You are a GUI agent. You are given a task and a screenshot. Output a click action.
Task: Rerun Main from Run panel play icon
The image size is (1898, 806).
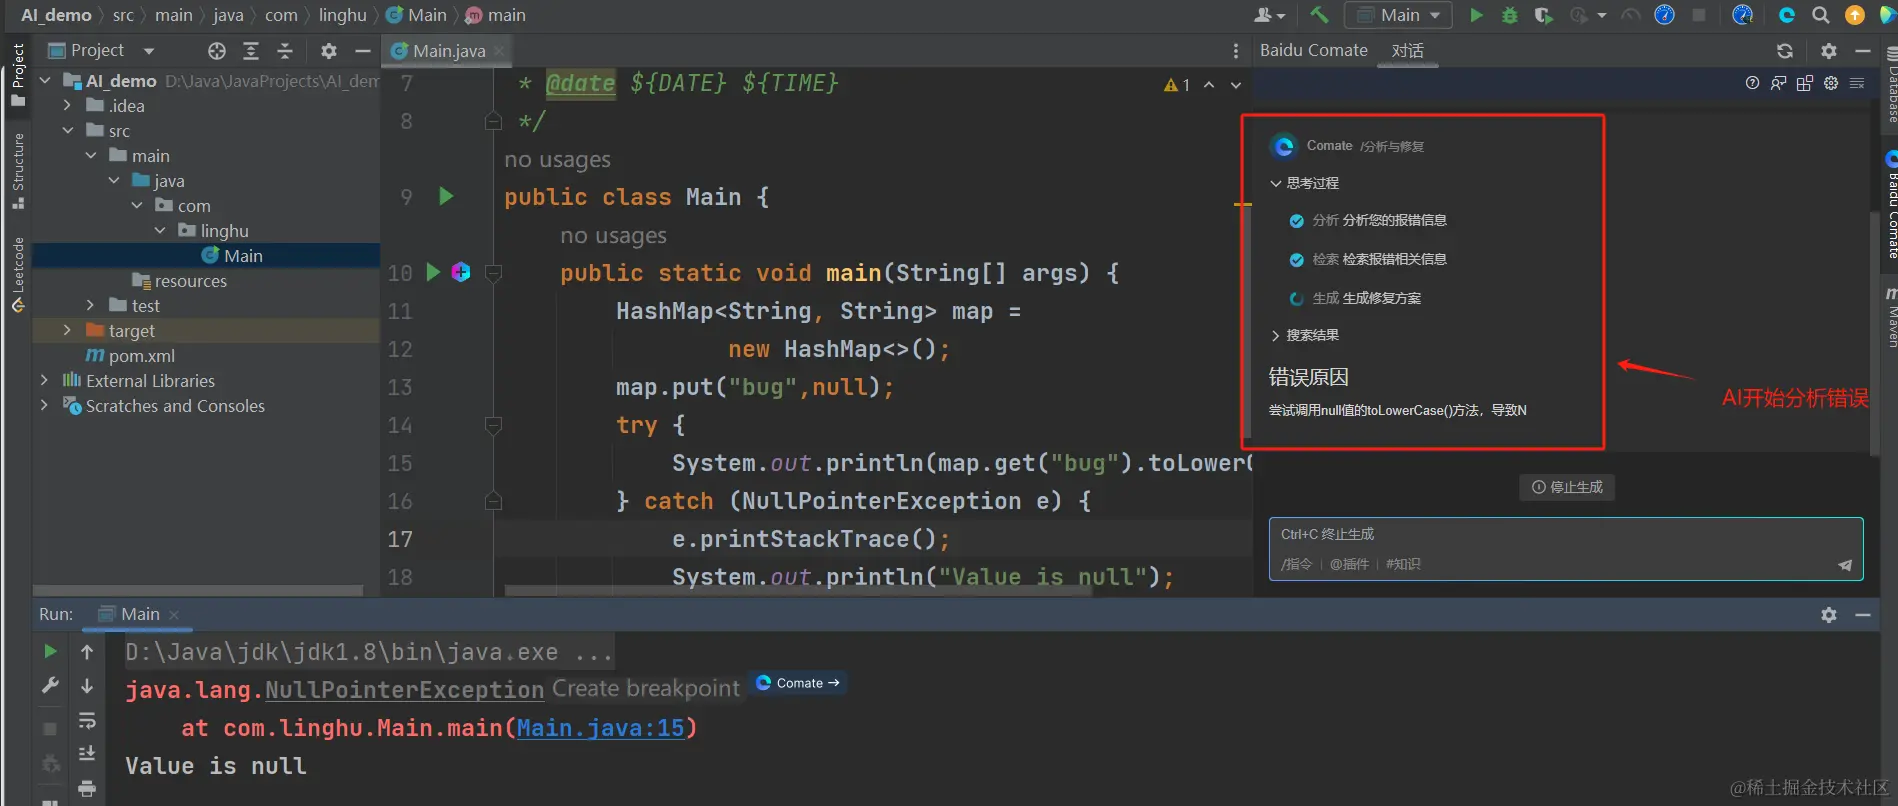[x=50, y=652]
